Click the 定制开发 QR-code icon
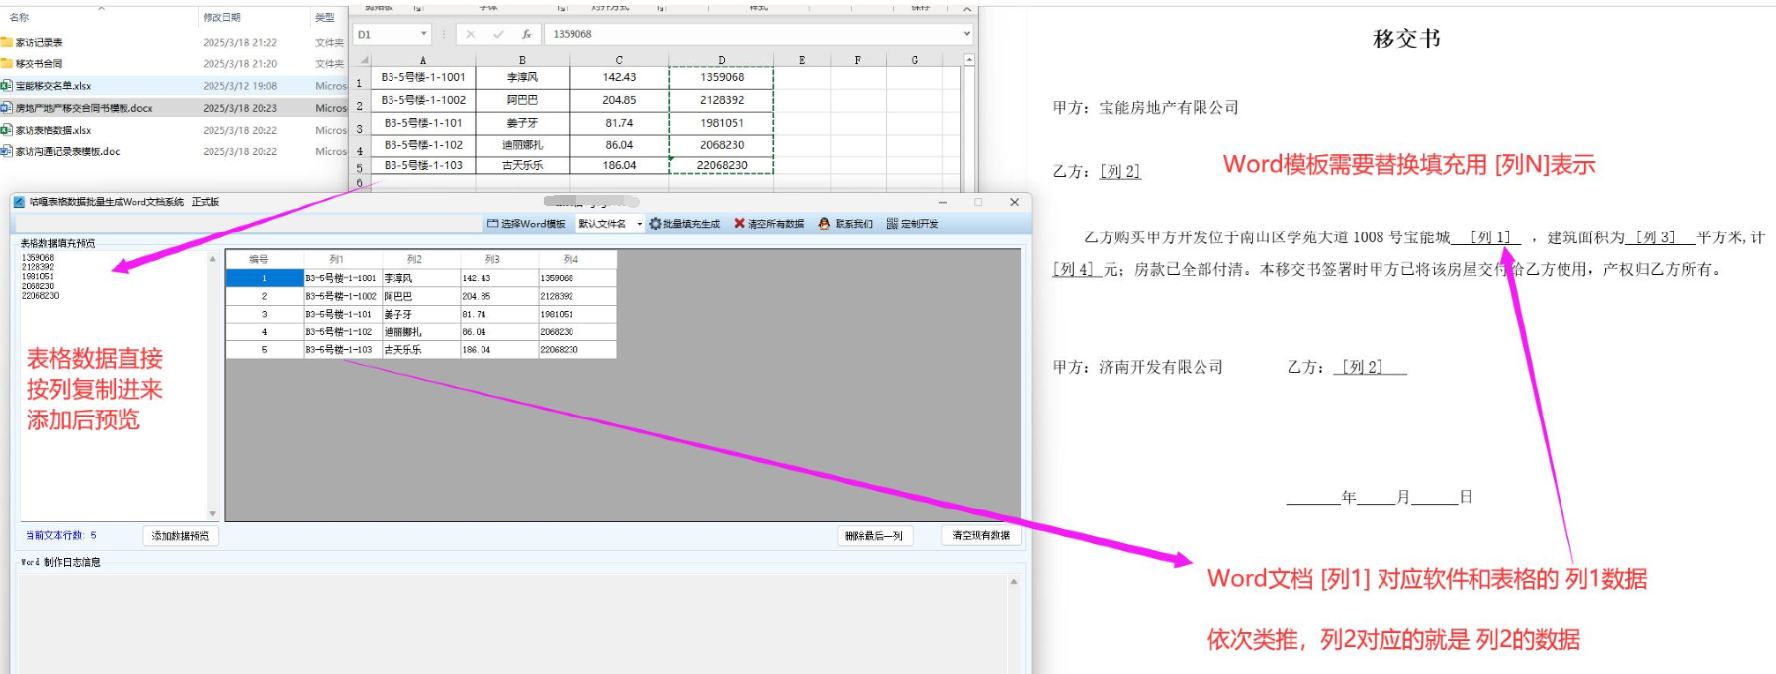Image resolution: width=1776 pixels, height=674 pixels. point(892,224)
